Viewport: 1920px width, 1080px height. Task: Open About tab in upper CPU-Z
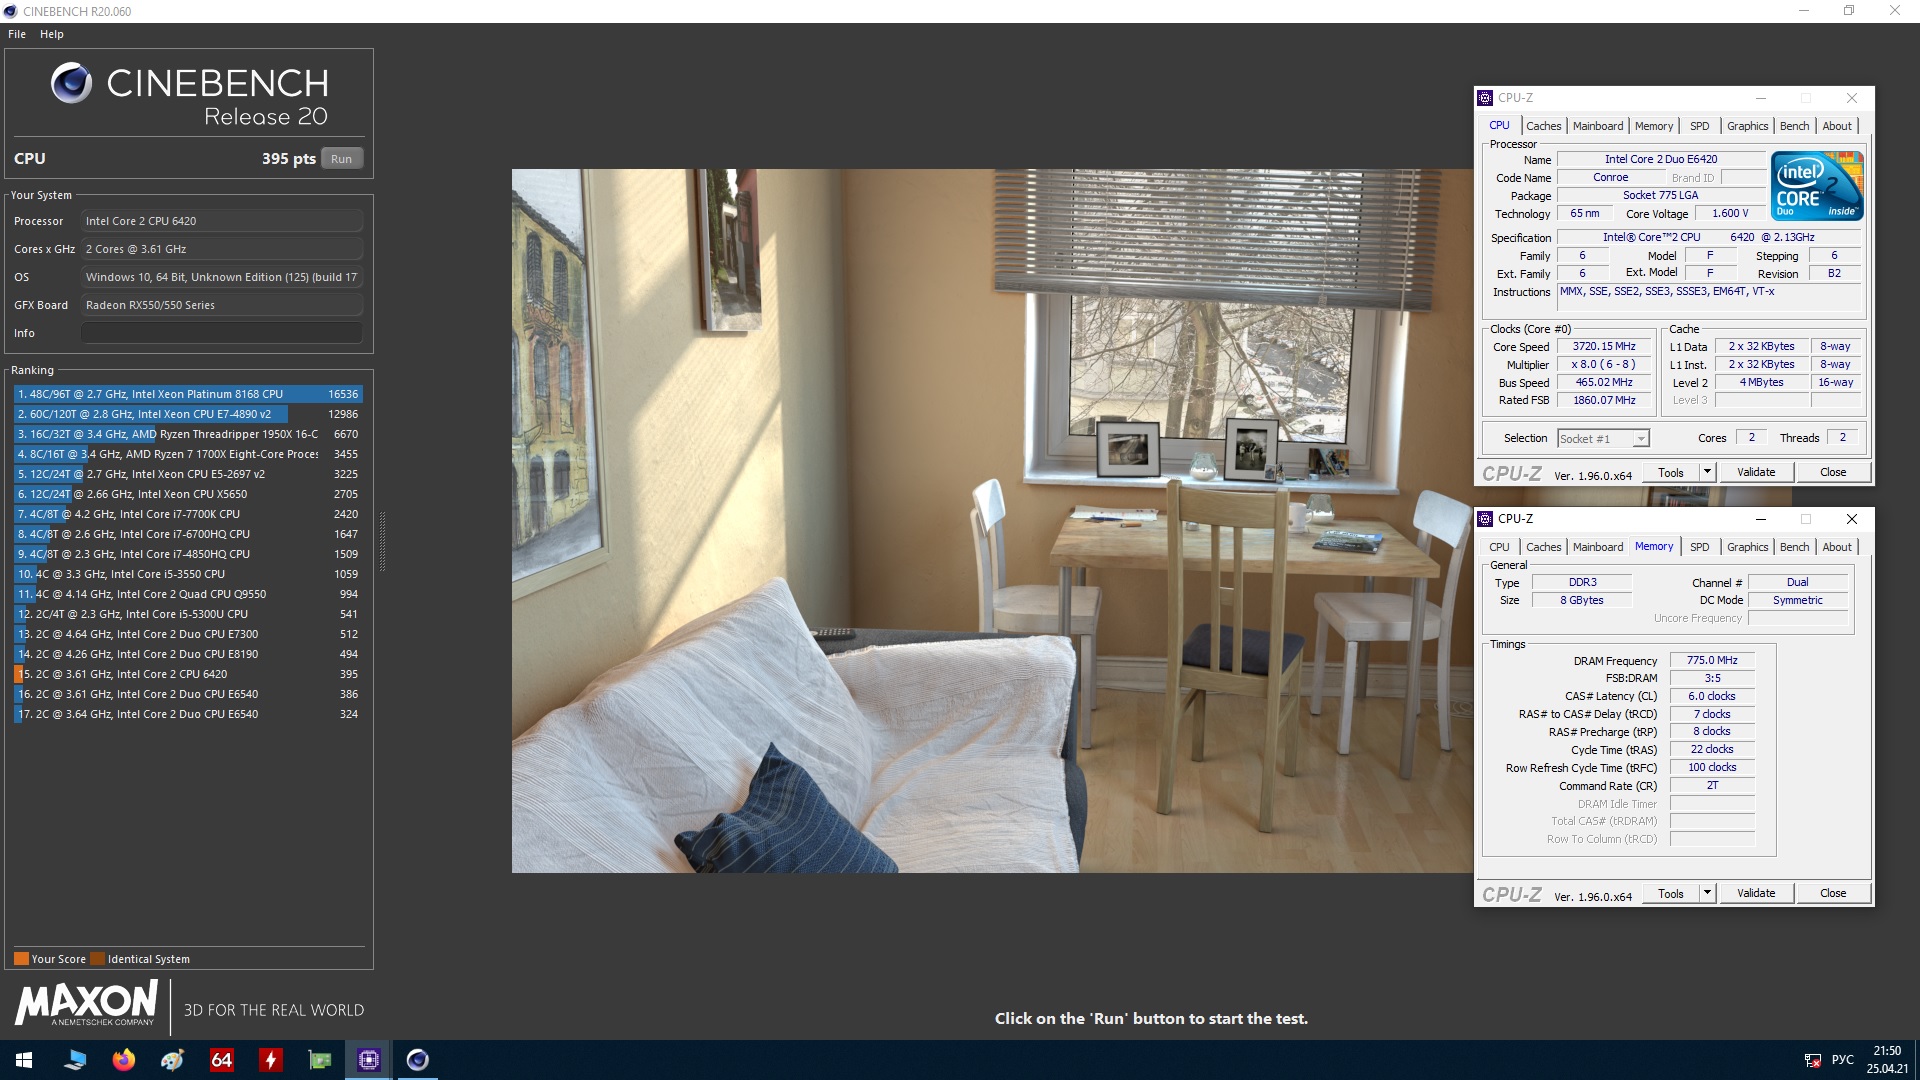(1837, 126)
